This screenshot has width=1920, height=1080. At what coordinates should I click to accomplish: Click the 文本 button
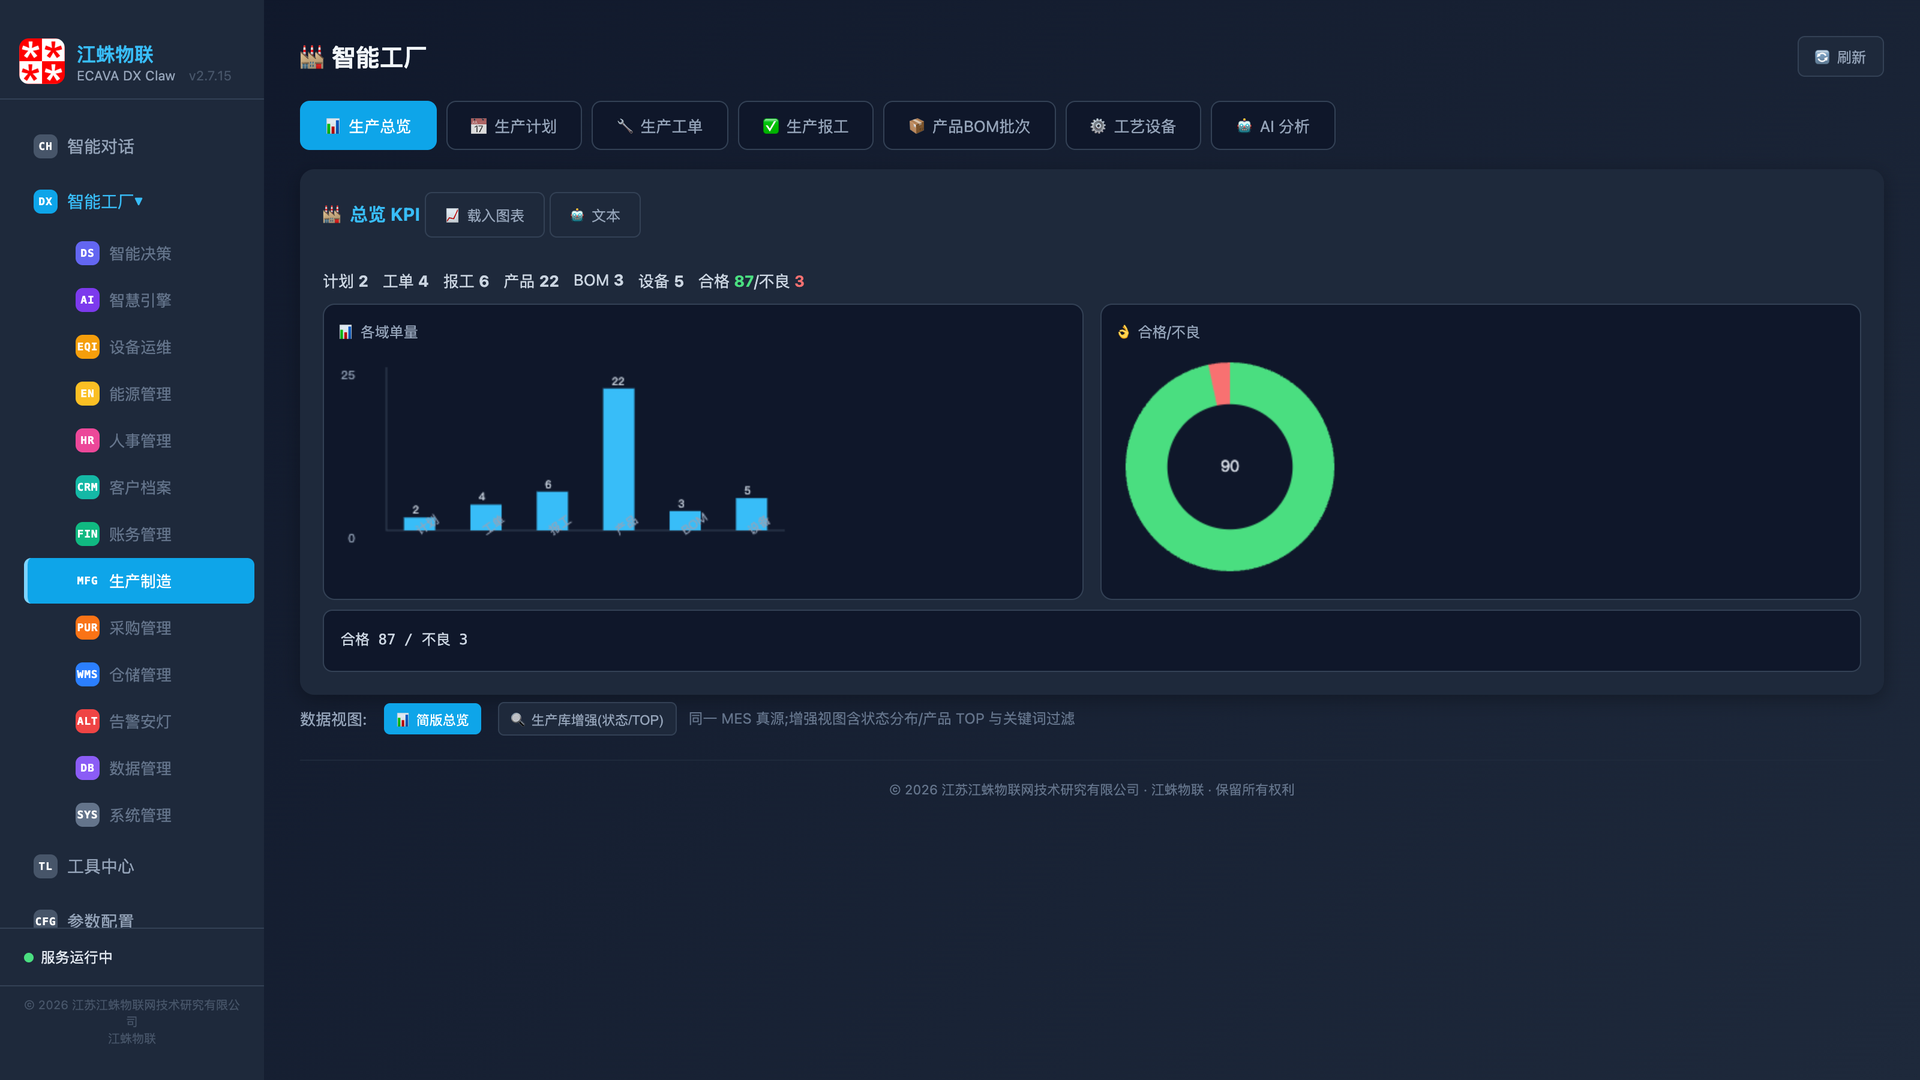click(595, 215)
